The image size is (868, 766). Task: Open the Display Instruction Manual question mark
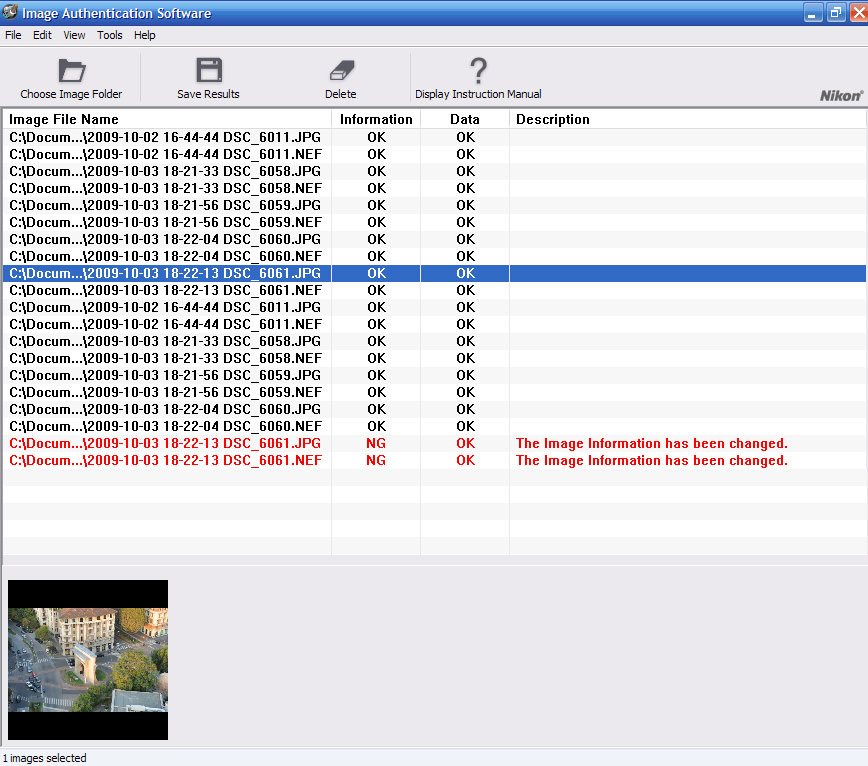coord(478,71)
